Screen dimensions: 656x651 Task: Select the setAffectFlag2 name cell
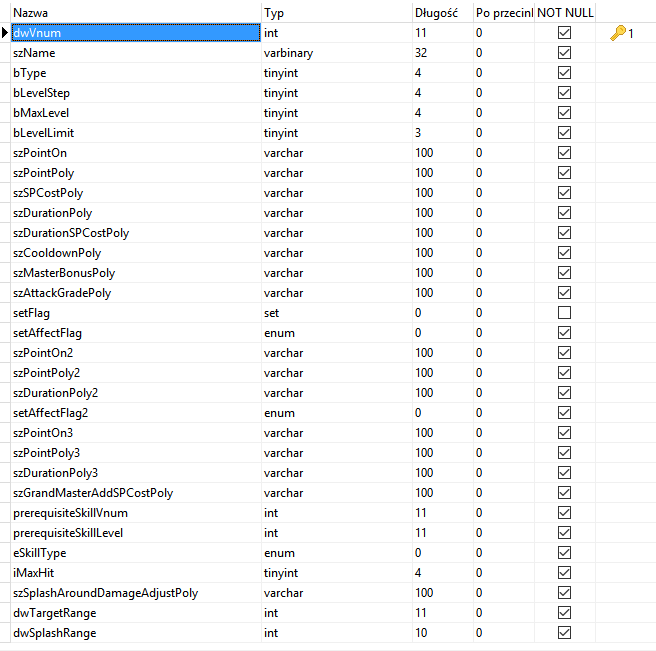pyautogui.click(x=136, y=413)
